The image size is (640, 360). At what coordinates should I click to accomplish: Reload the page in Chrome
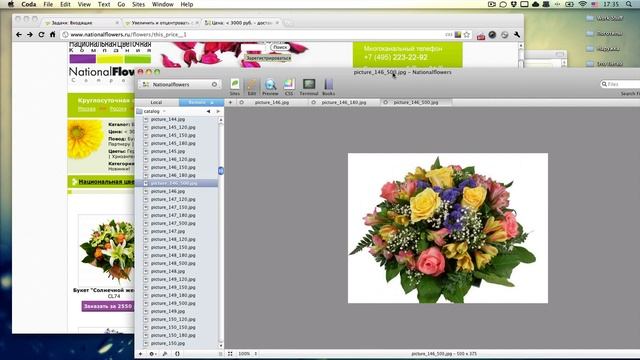click(41, 35)
